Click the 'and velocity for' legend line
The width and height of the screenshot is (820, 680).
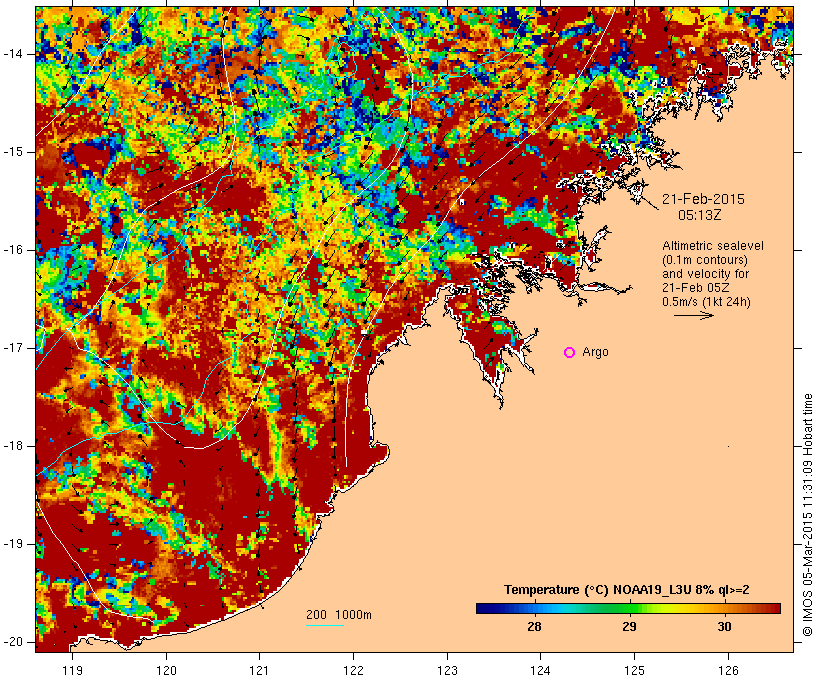coord(705,274)
